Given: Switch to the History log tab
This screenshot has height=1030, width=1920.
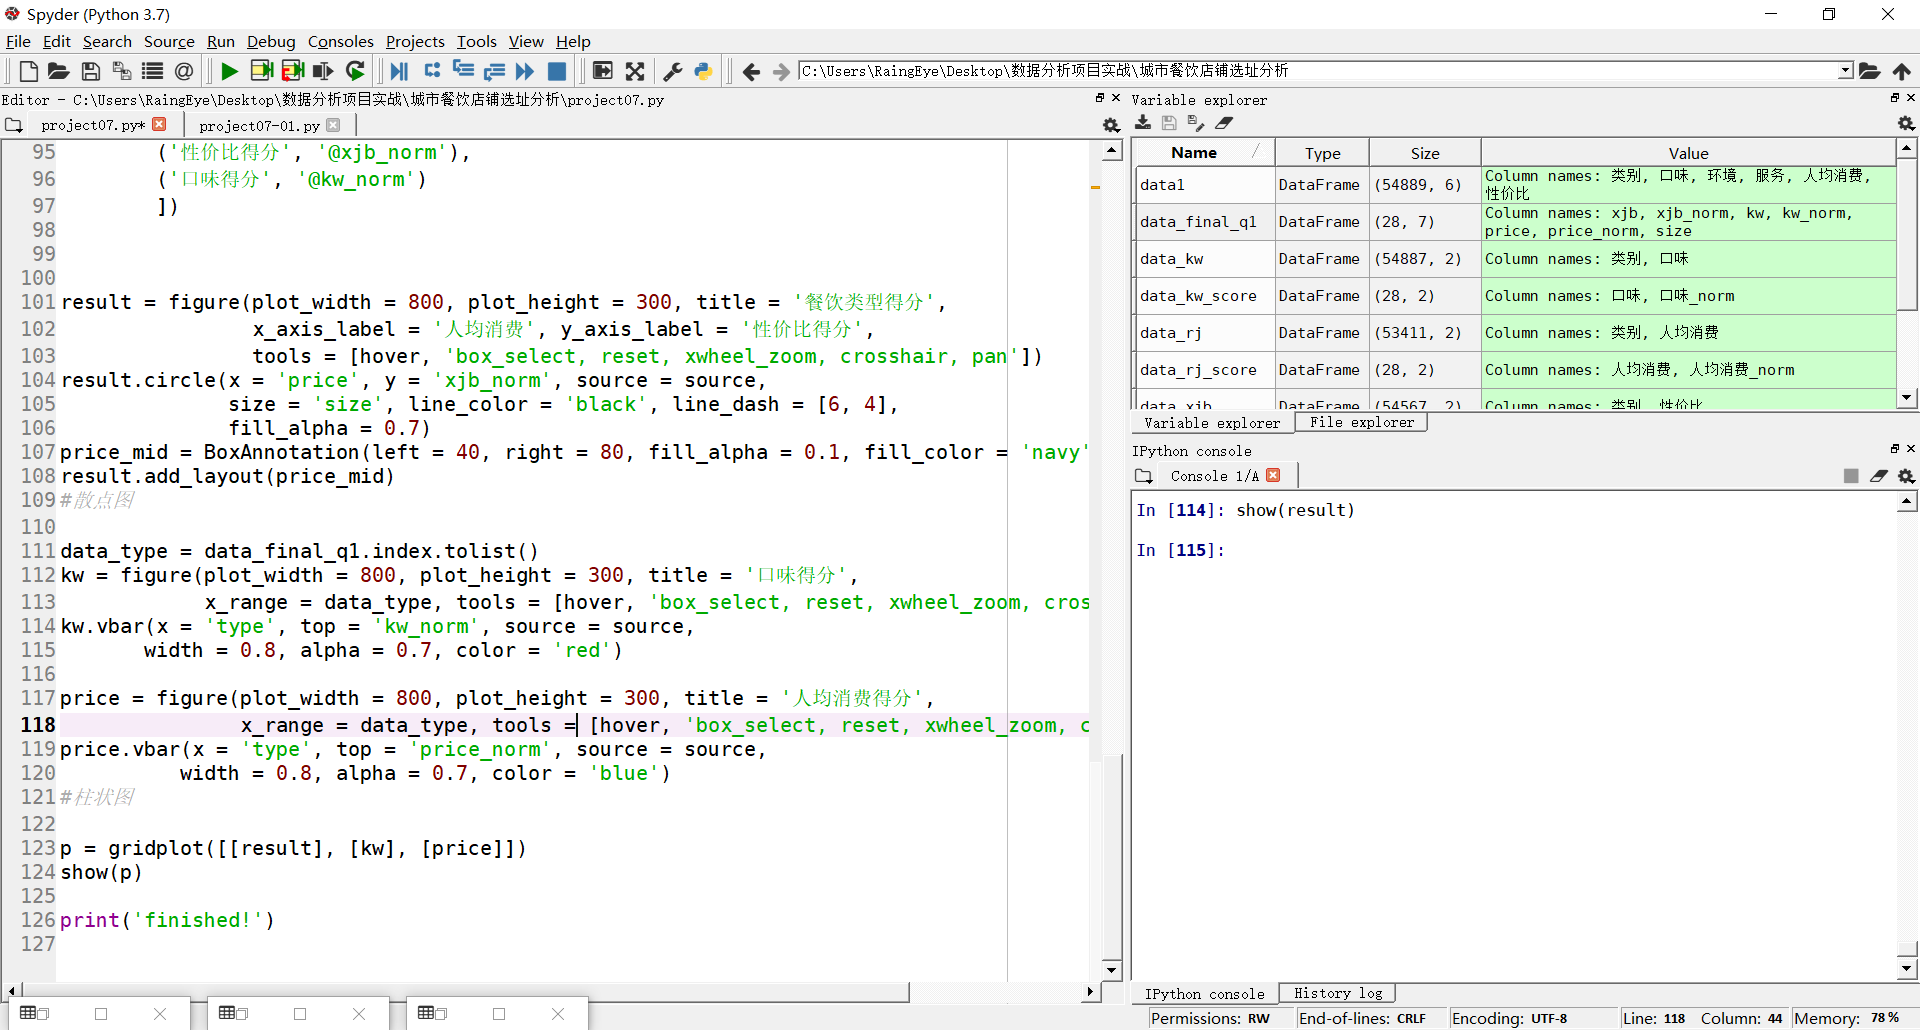Looking at the screenshot, I should point(1338,993).
